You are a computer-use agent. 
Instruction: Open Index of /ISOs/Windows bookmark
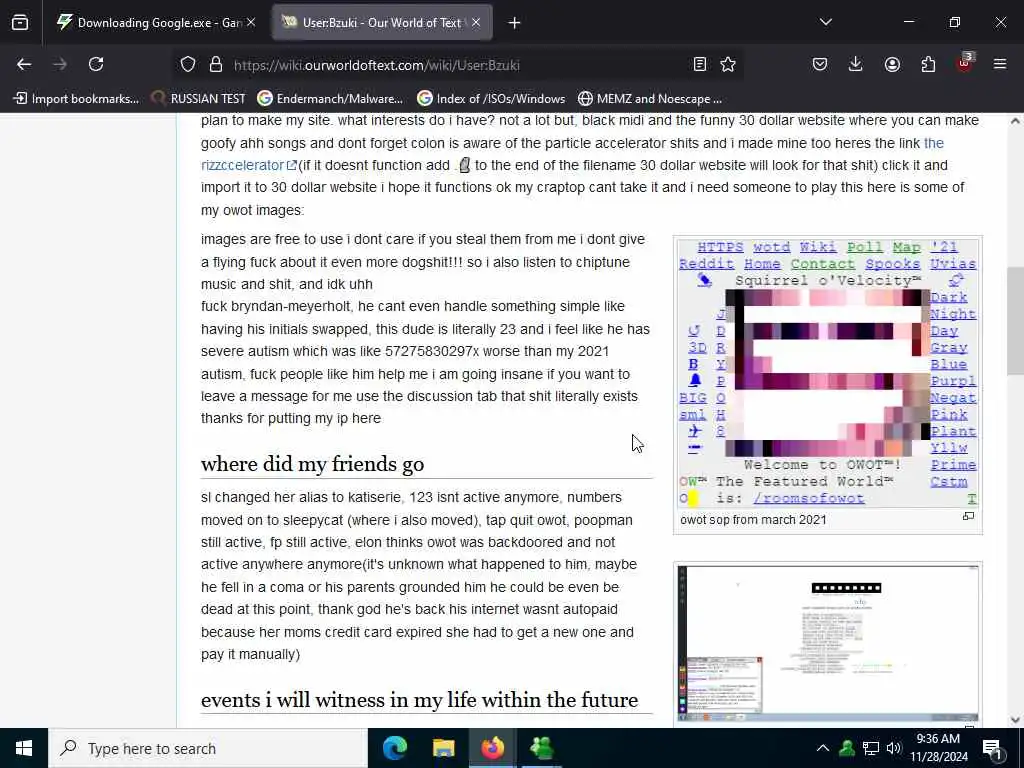click(492, 99)
